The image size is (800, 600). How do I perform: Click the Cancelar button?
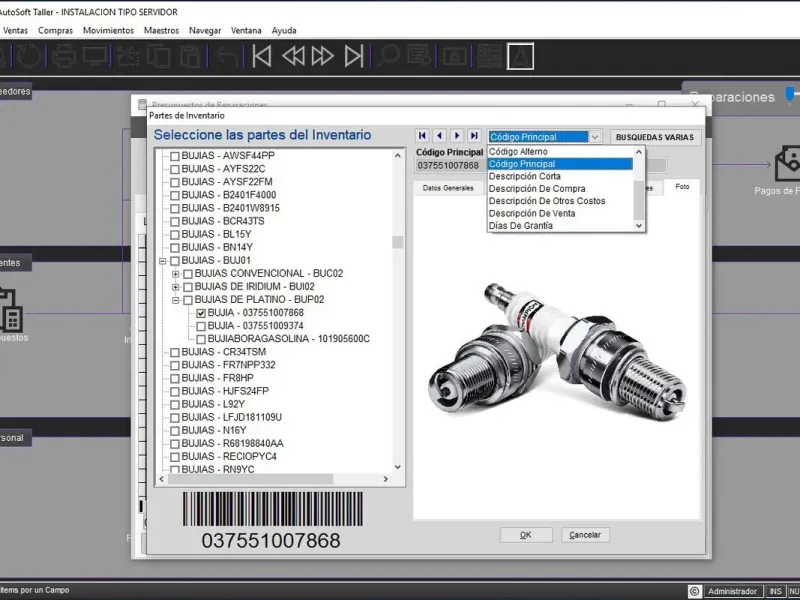point(585,535)
